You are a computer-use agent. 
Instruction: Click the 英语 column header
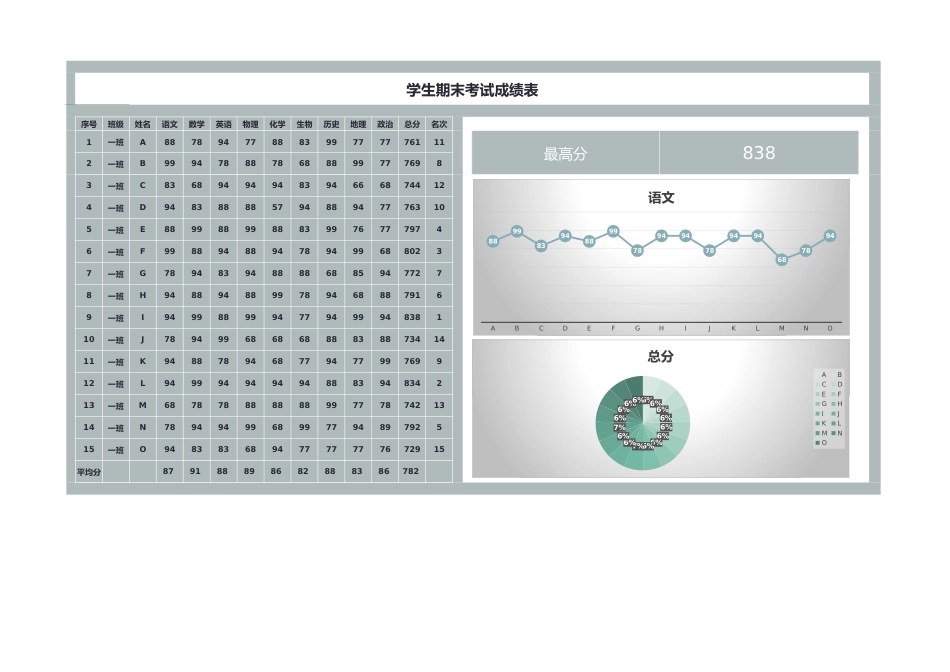224,124
